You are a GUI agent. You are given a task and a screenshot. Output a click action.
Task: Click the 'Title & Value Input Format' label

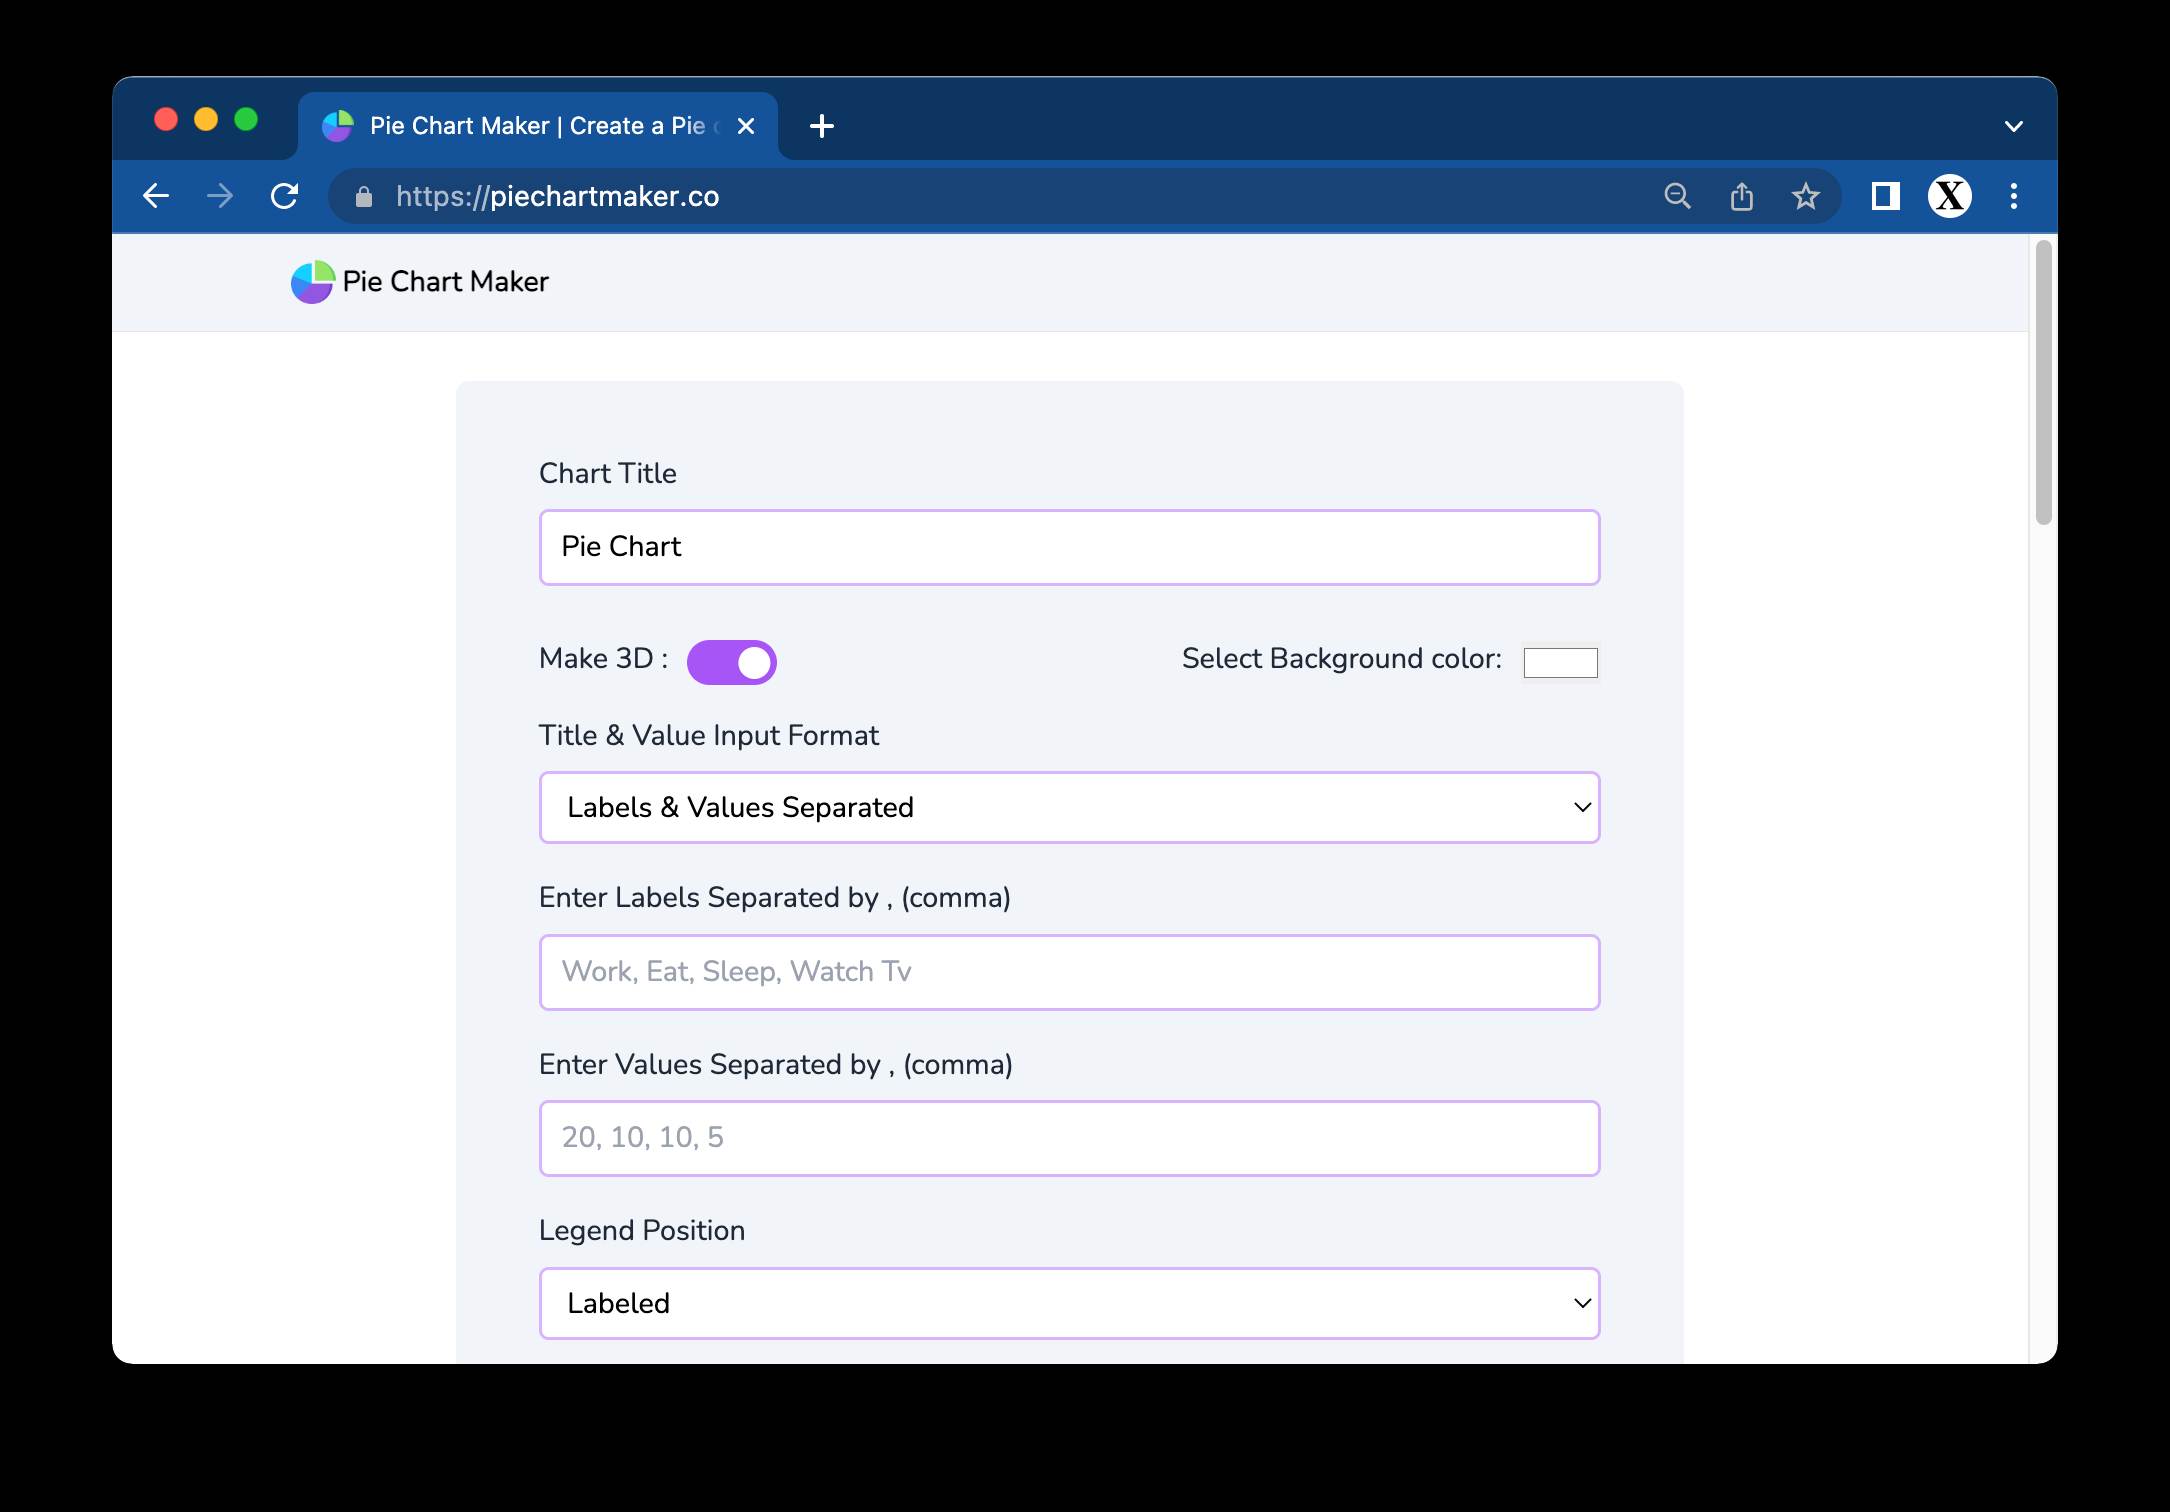(x=709, y=735)
